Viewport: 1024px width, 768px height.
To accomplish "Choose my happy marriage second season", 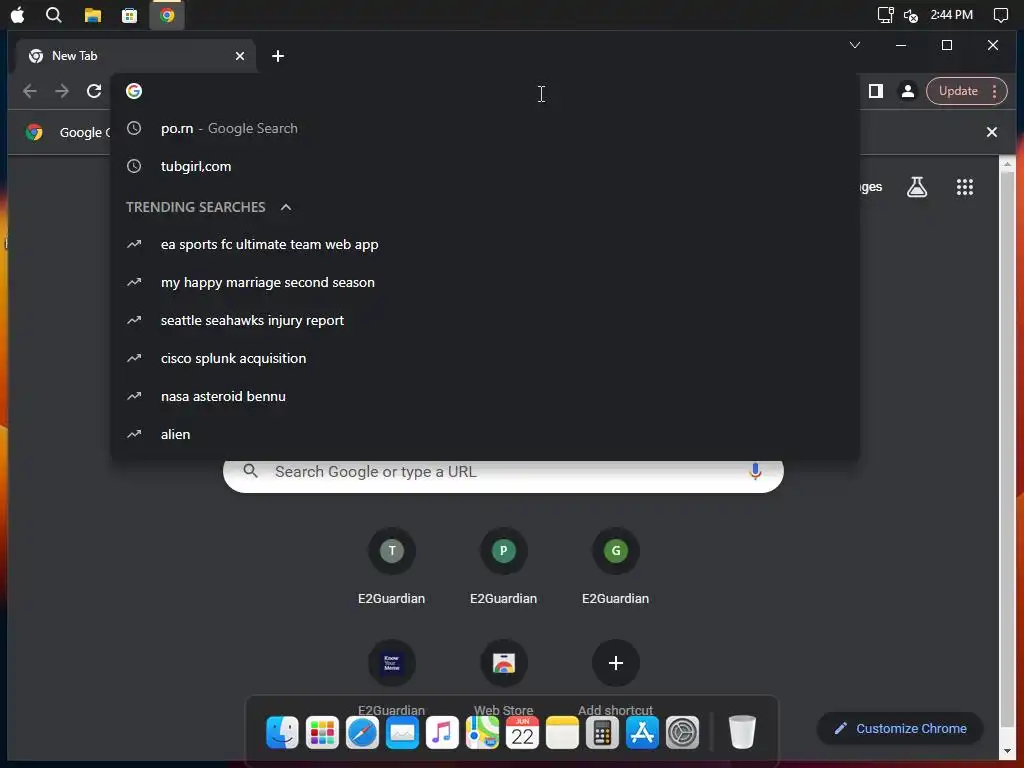I will (485, 283).
